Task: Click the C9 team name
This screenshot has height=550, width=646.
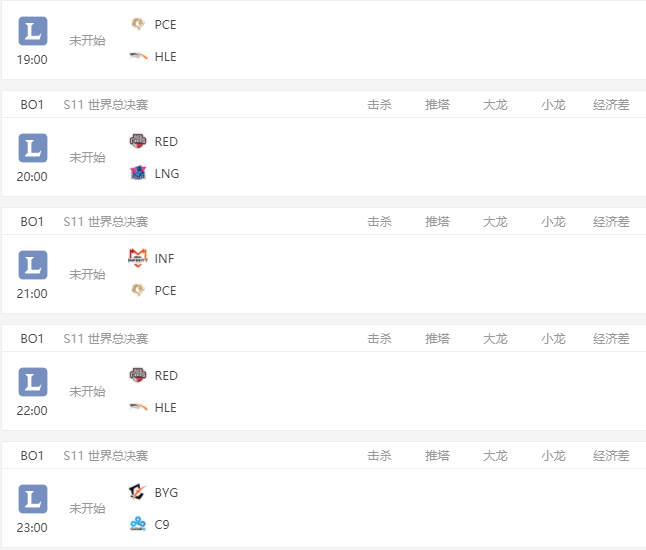Action: click(162, 524)
